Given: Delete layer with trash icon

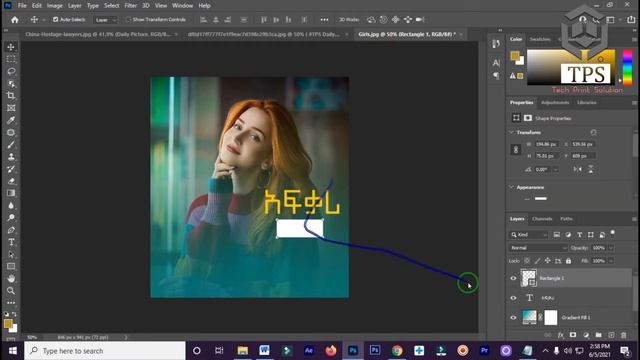Looking at the screenshot, I should point(624,335).
